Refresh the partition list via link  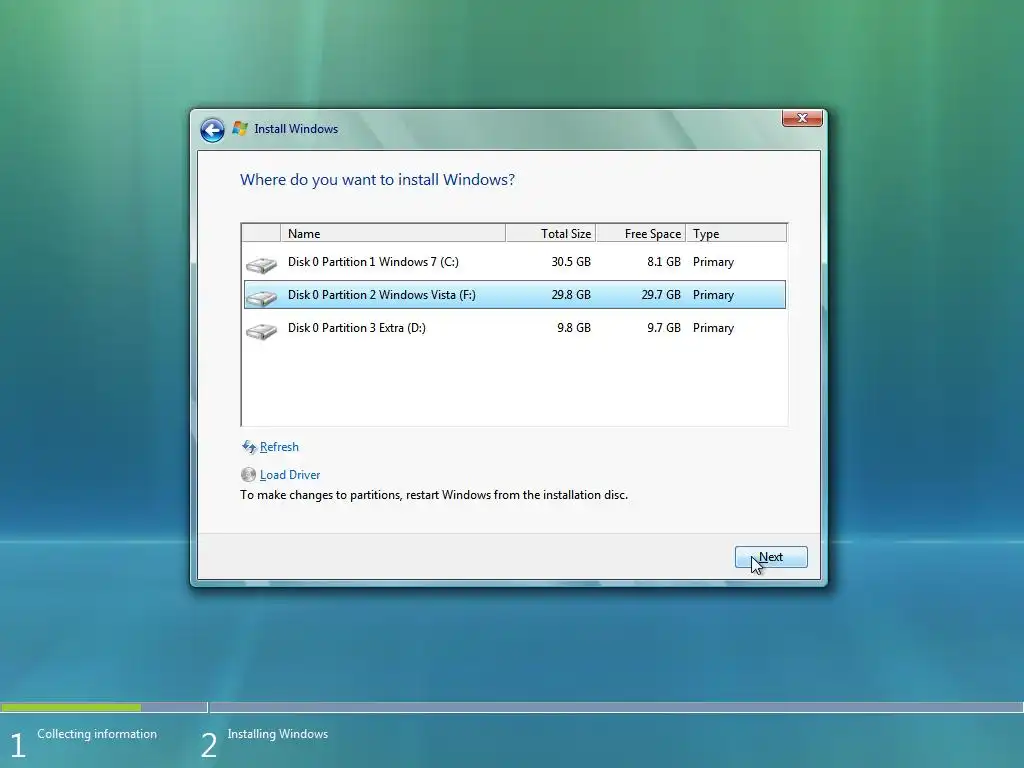tap(279, 447)
